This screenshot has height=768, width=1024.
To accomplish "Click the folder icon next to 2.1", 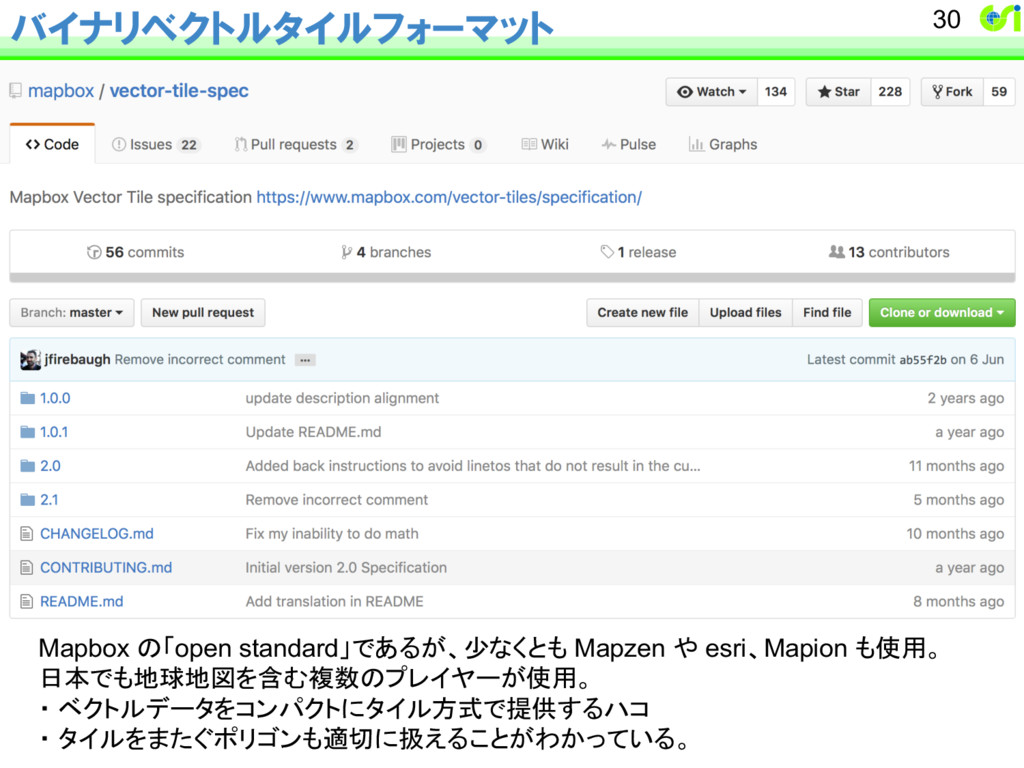I will (x=27, y=500).
